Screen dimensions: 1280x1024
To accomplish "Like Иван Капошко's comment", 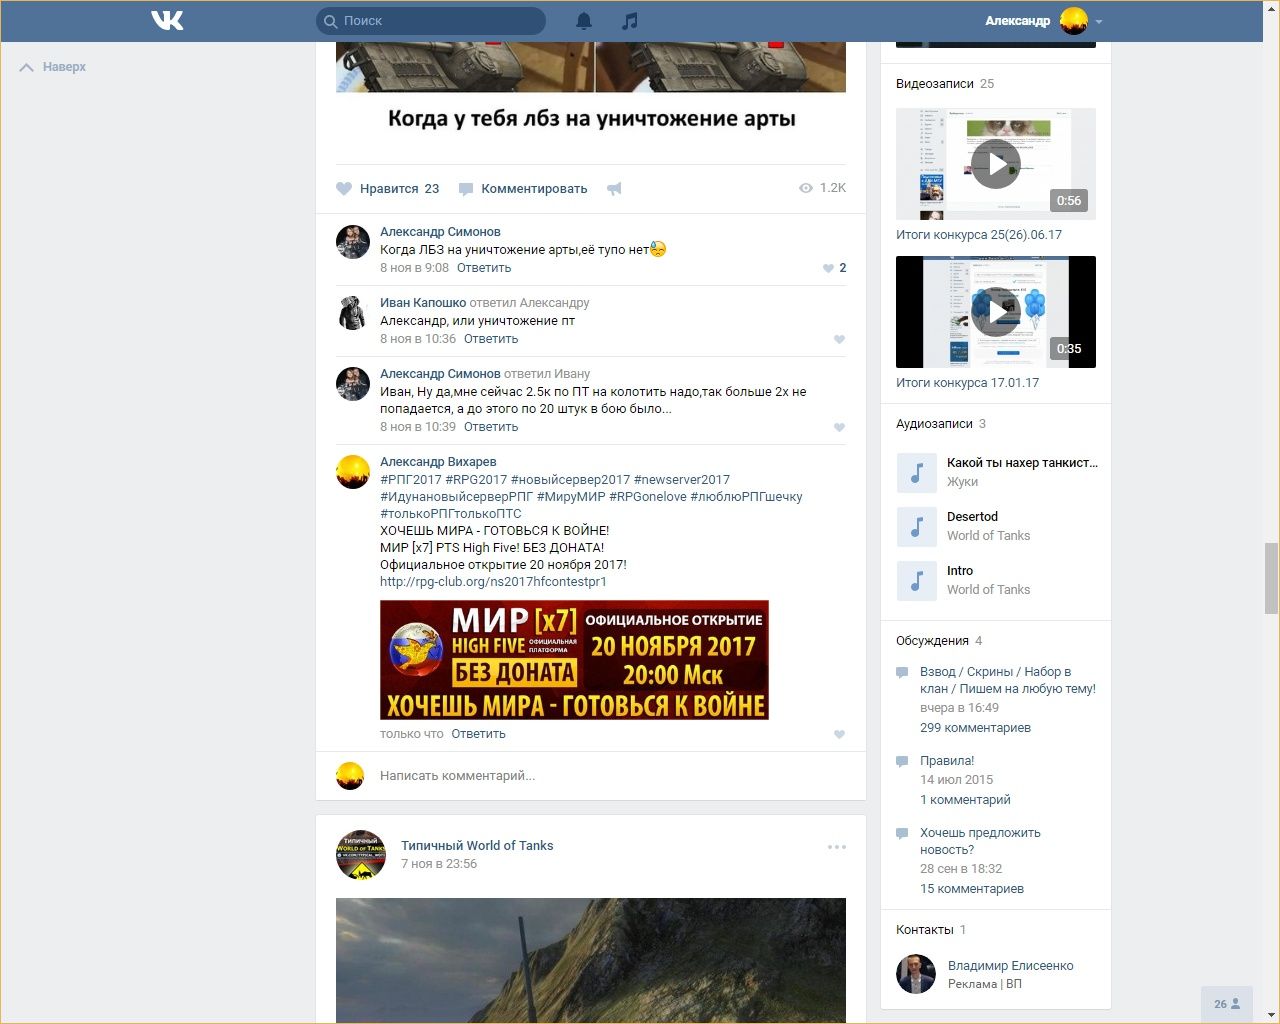I will 839,339.
